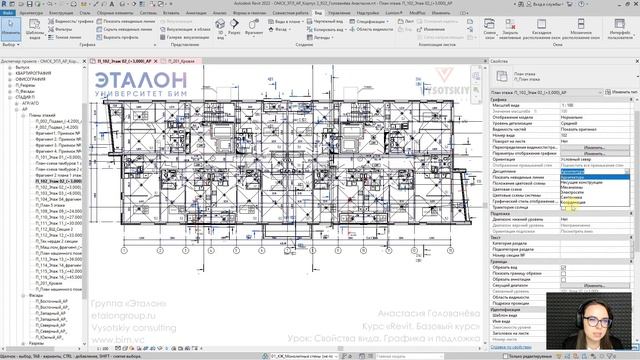Click Вырезать профиль tool
640x360 pixels.
click(x=118, y=37)
